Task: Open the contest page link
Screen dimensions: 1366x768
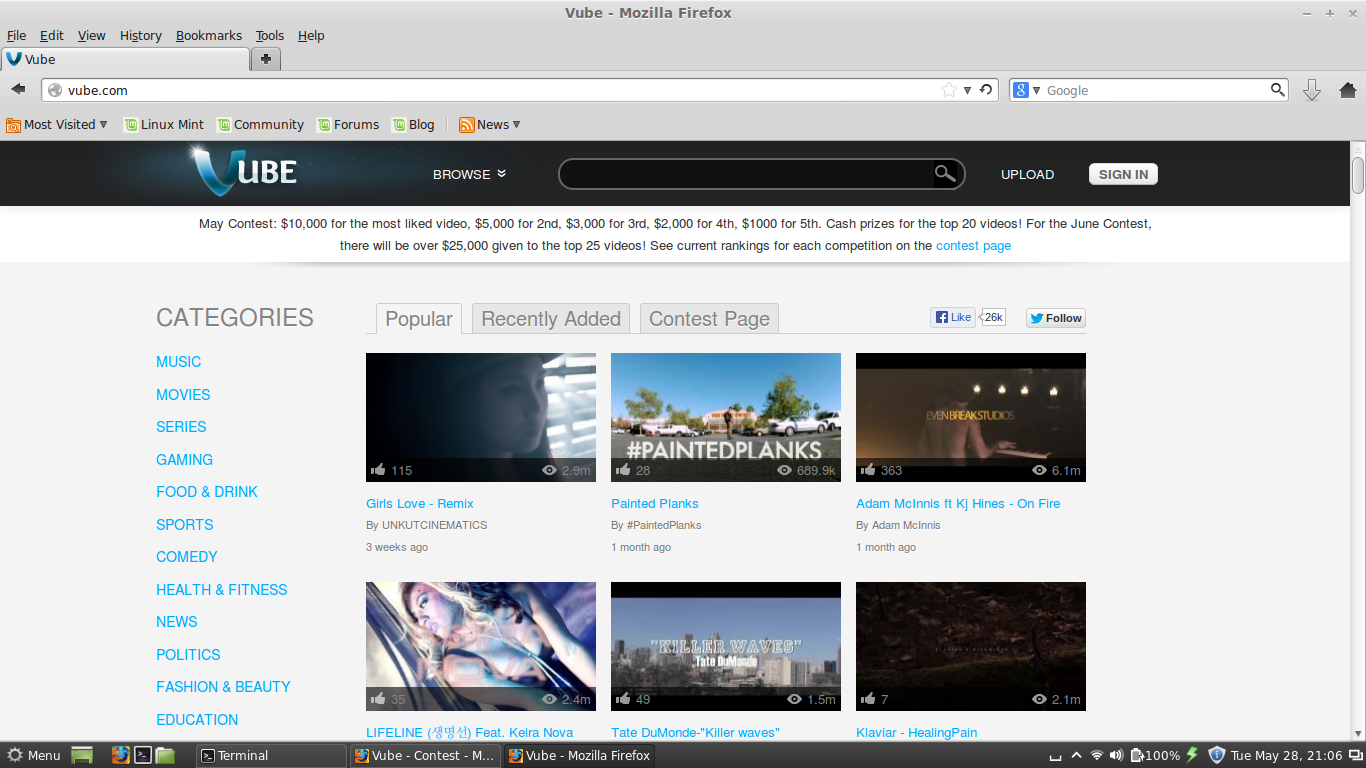Action: point(973,246)
